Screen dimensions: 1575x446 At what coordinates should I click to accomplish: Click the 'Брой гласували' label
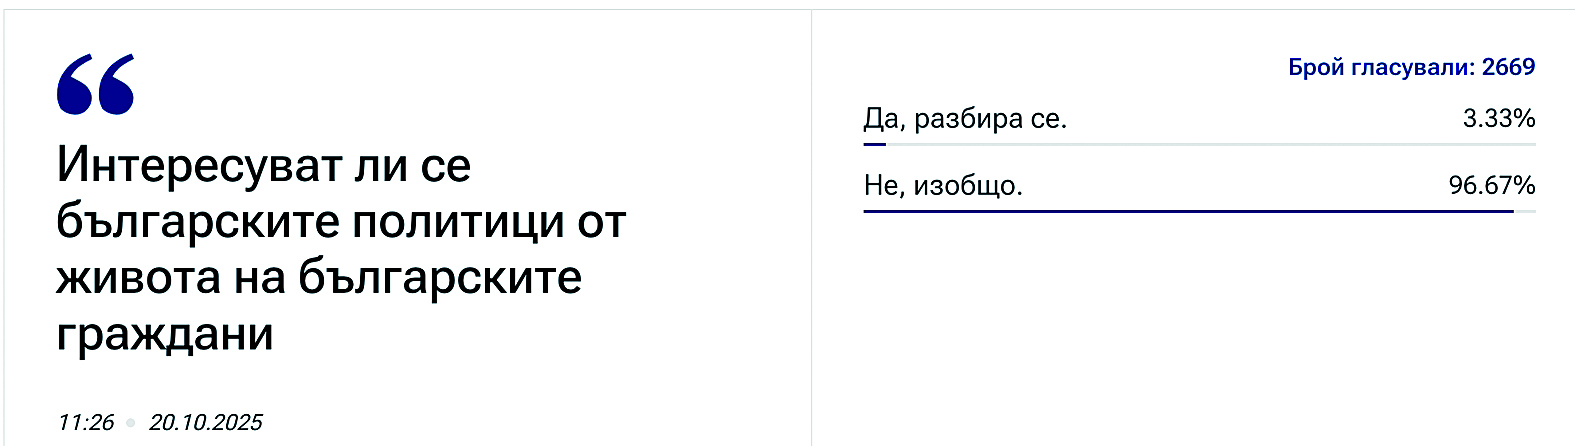1381,68
